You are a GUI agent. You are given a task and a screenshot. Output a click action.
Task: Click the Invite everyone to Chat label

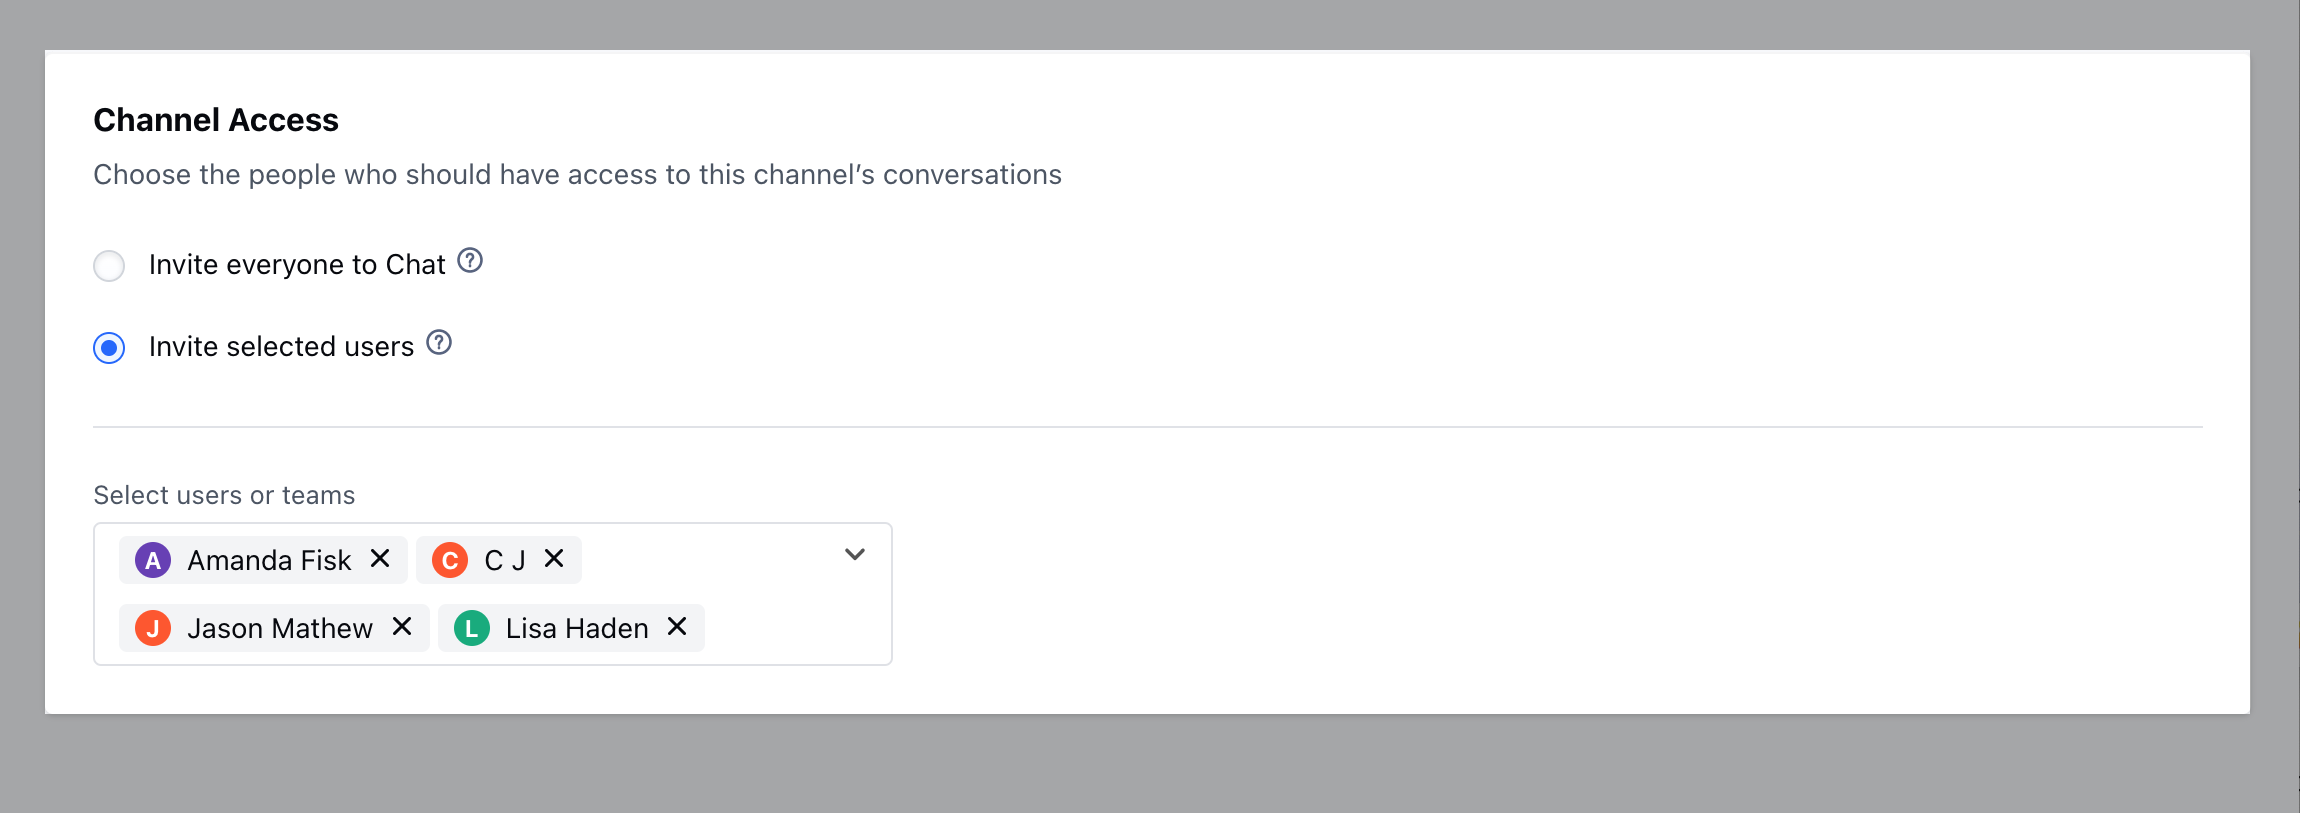(297, 265)
